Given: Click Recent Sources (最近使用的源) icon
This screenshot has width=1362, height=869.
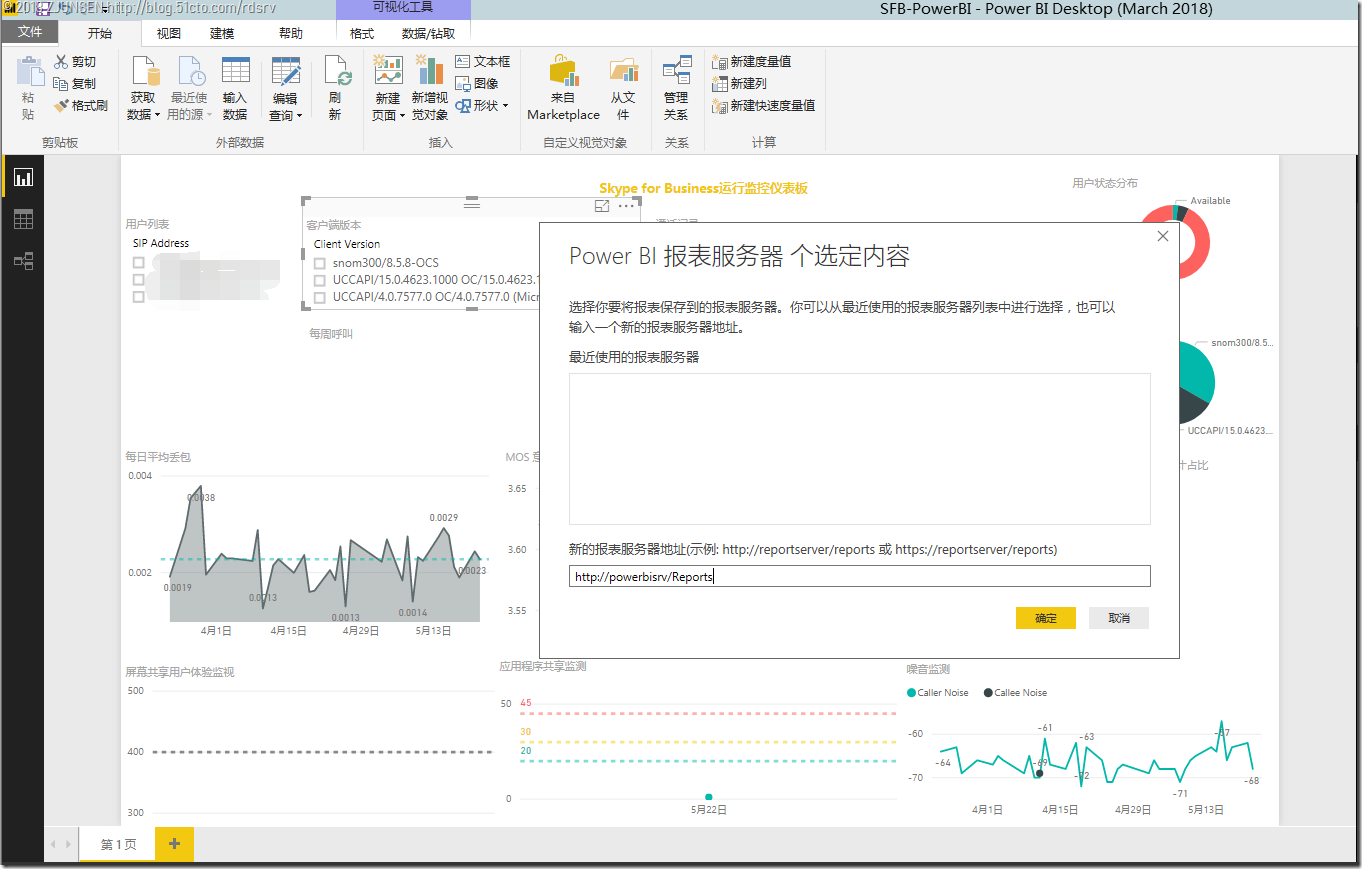Looking at the screenshot, I should [192, 72].
